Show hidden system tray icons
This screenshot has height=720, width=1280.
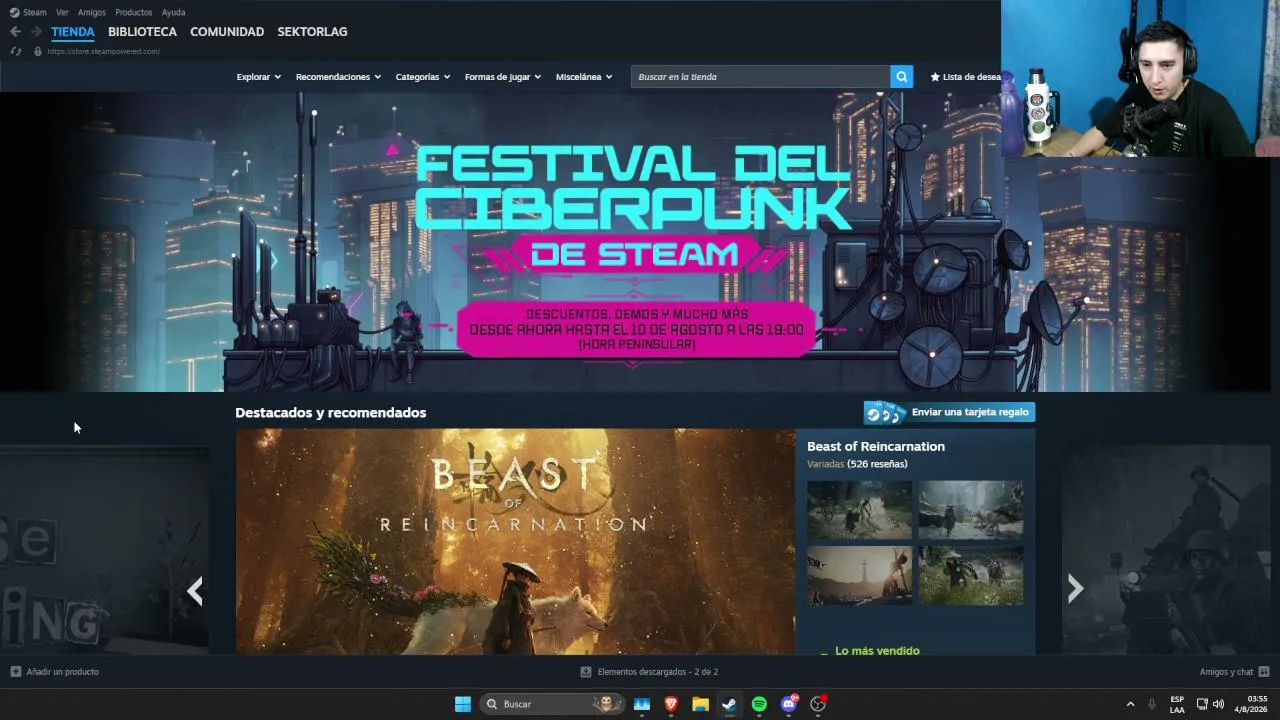[x=1130, y=704]
